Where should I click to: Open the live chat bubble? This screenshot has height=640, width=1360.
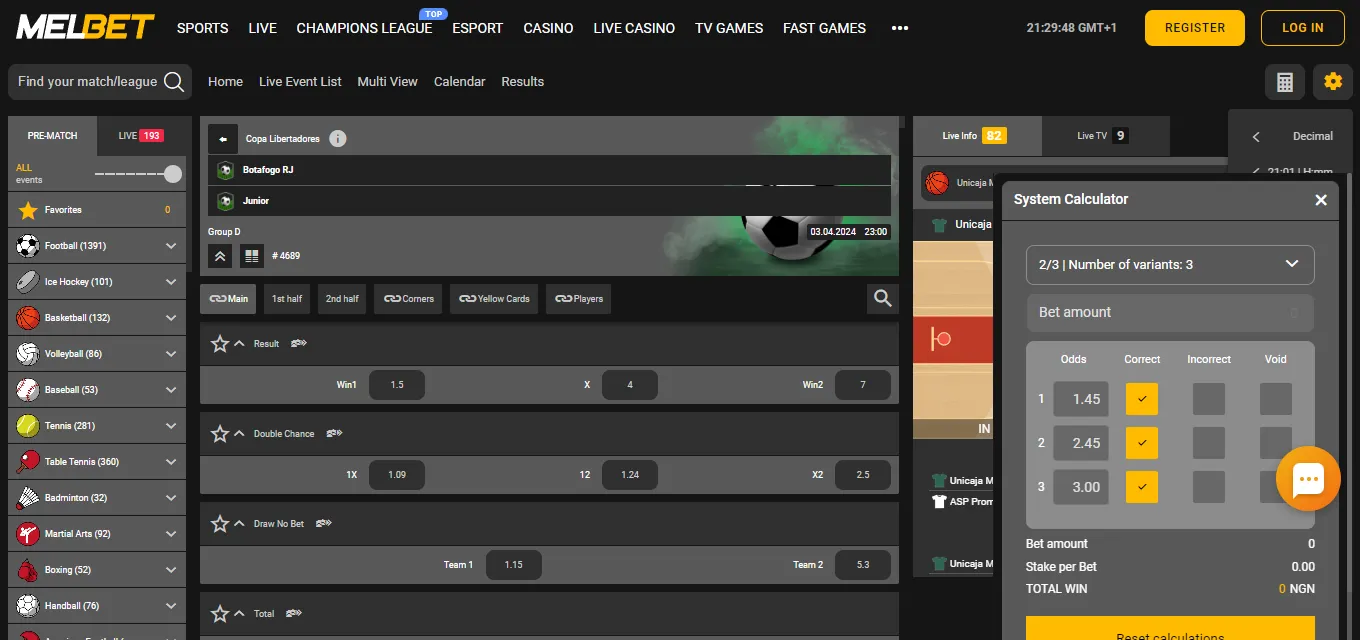point(1308,478)
